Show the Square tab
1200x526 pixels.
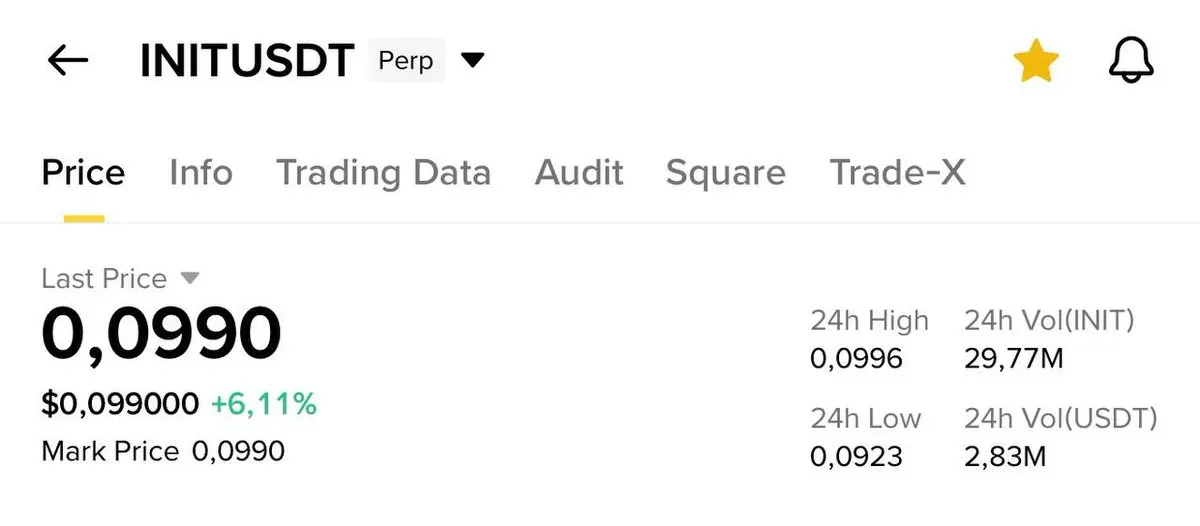pos(725,173)
